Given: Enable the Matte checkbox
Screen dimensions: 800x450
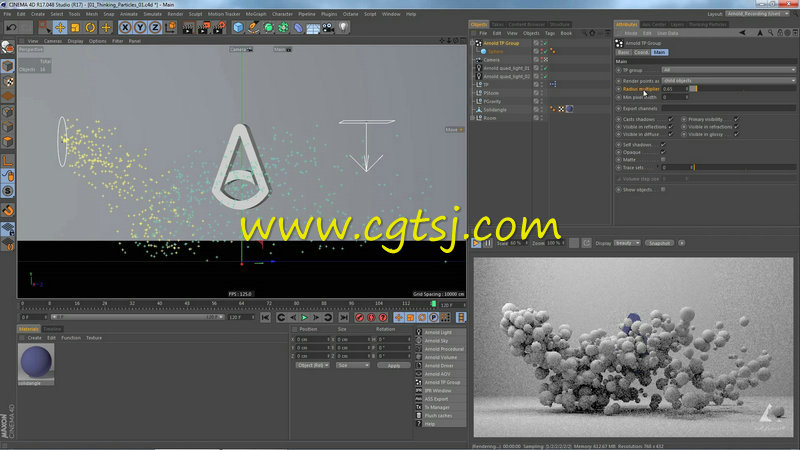Looking at the screenshot, I should coord(663,160).
